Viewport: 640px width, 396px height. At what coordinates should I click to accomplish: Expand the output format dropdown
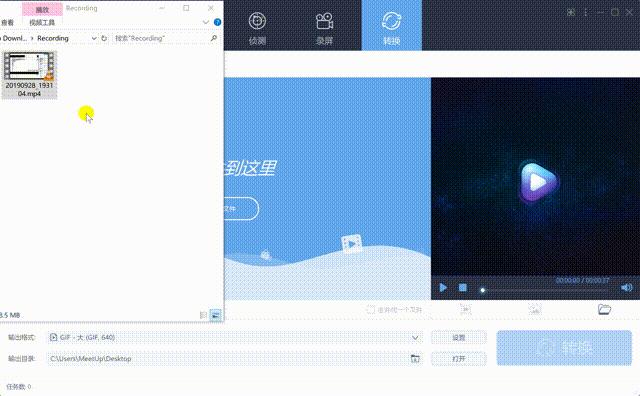click(x=415, y=338)
